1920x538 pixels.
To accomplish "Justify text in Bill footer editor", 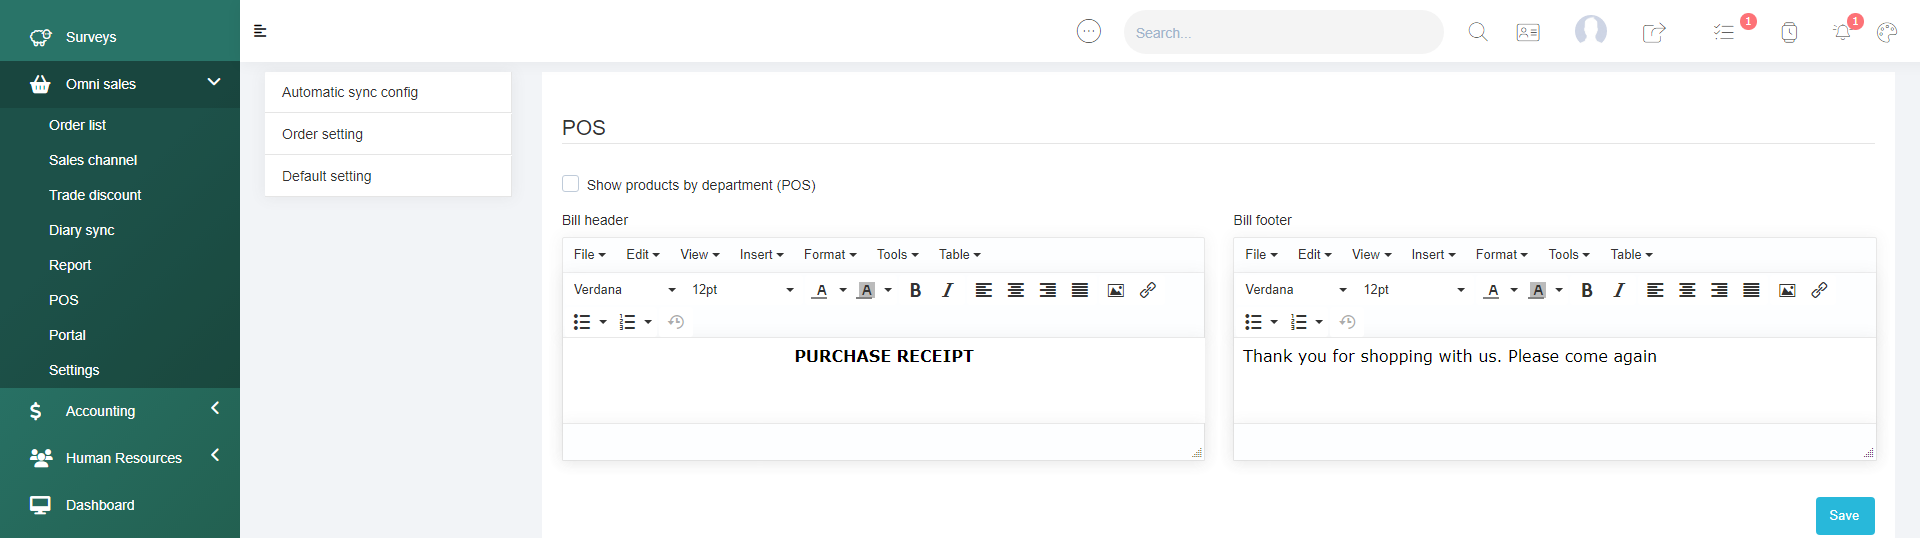I will click(1751, 290).
